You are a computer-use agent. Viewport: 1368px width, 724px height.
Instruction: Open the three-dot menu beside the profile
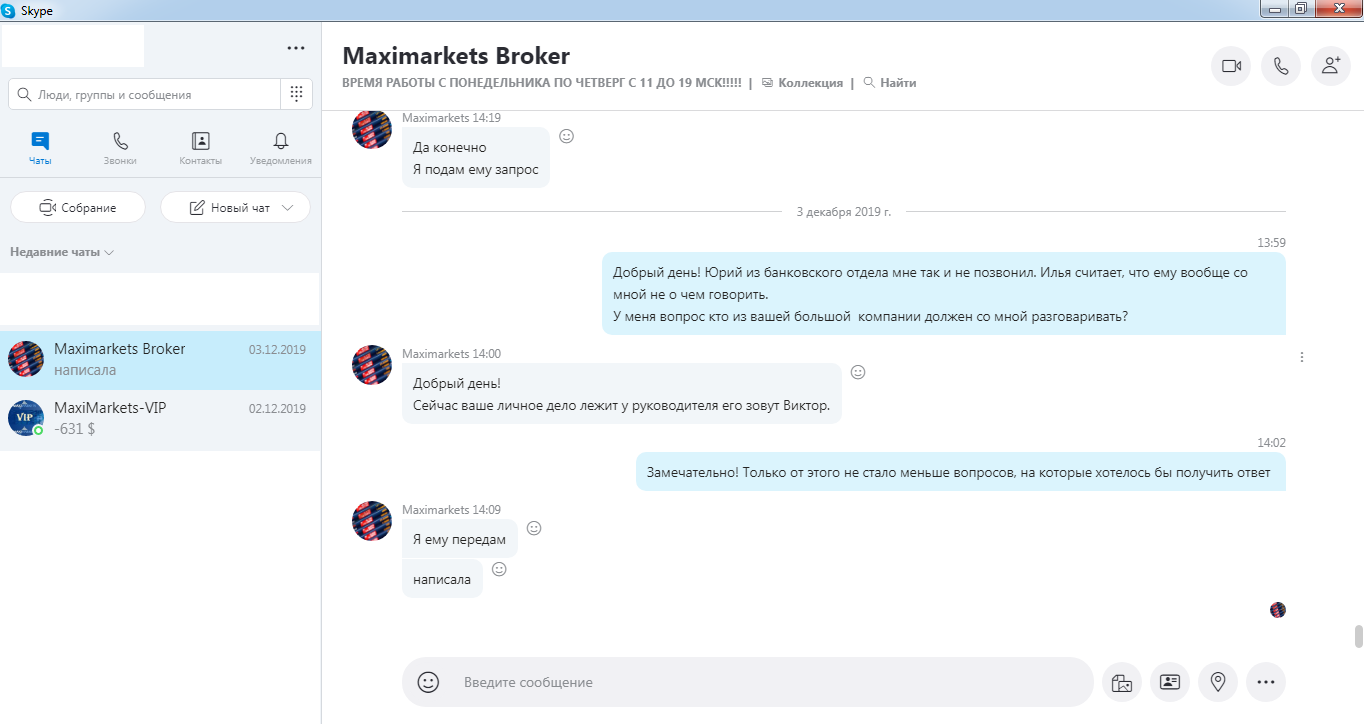pyautogui.click(x=296, y=48)
